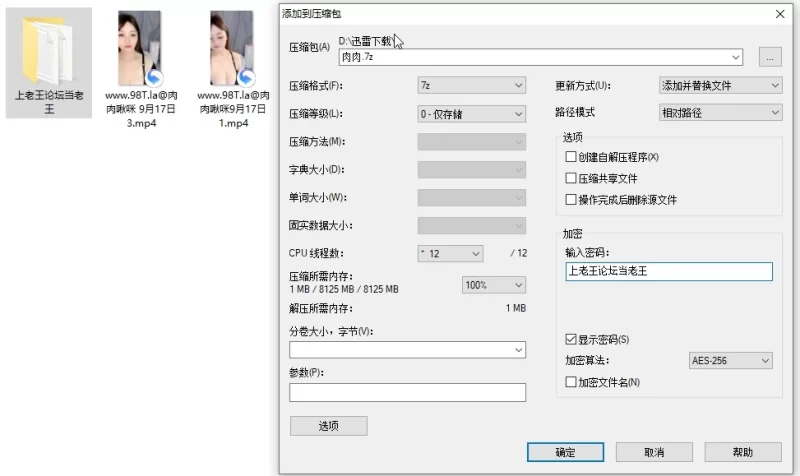The width and height of the screenshot is (800, 476).
Task: Click the browse '...' button for archive path
Action: click(x=770, y=57)
